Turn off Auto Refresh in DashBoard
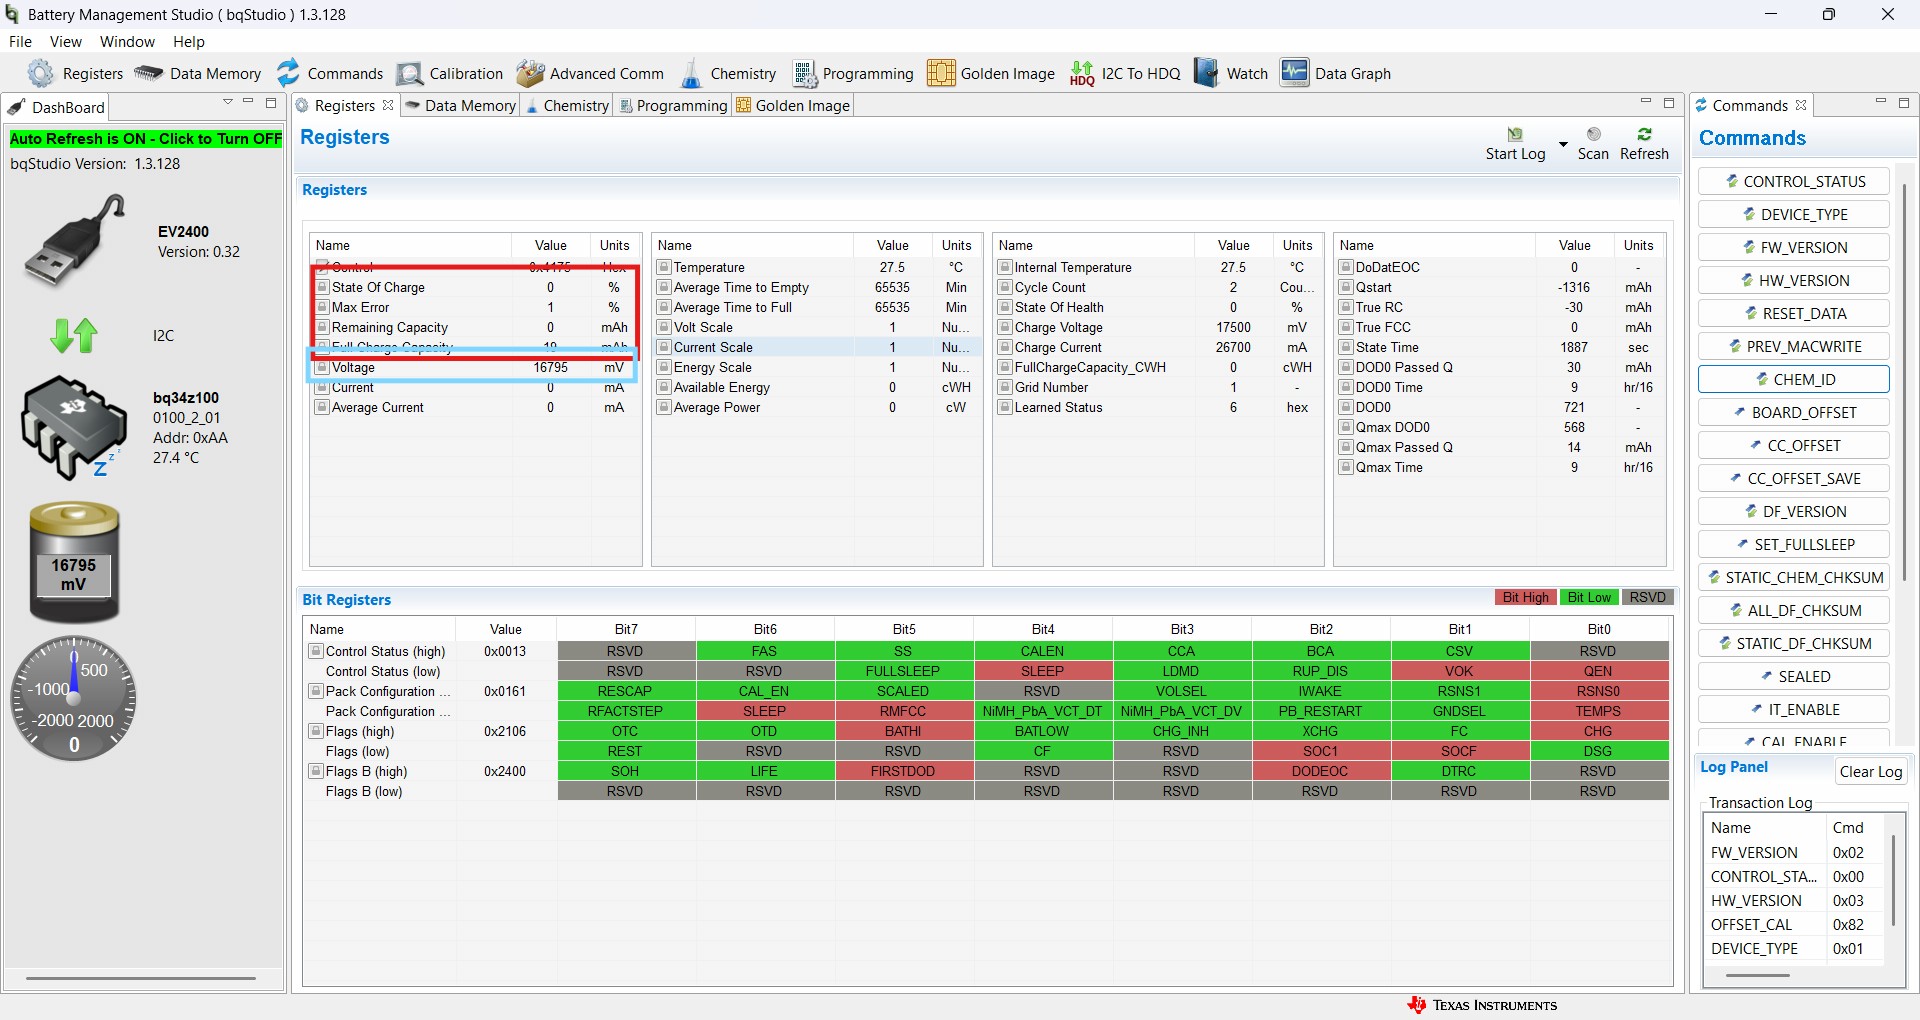The image size is (1920, 1020). click(x=146, y=139)
